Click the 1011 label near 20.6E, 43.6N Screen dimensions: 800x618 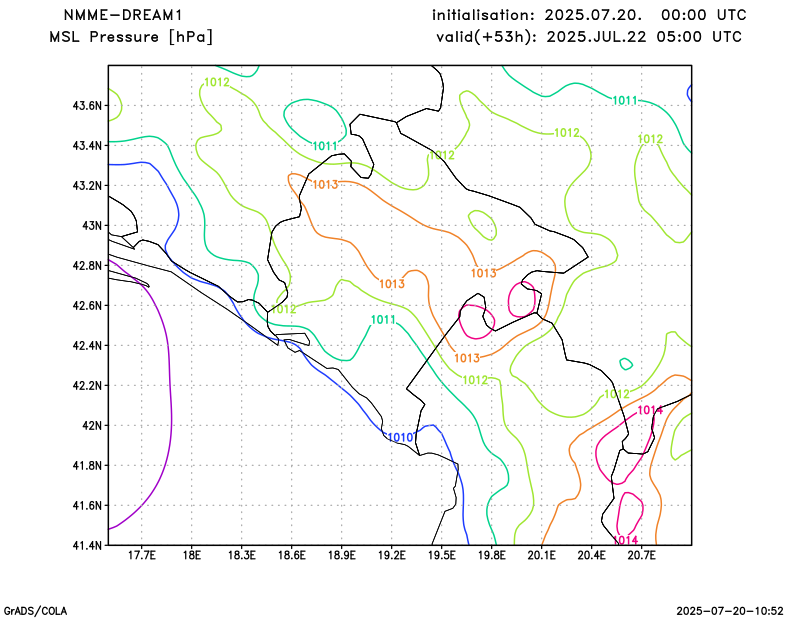point(625,101)
